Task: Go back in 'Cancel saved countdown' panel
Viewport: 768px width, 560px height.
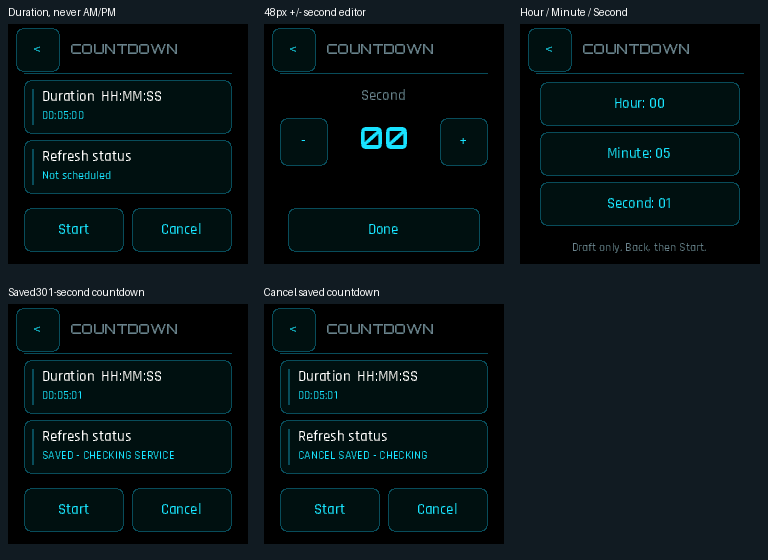Action: pos(294,330)
